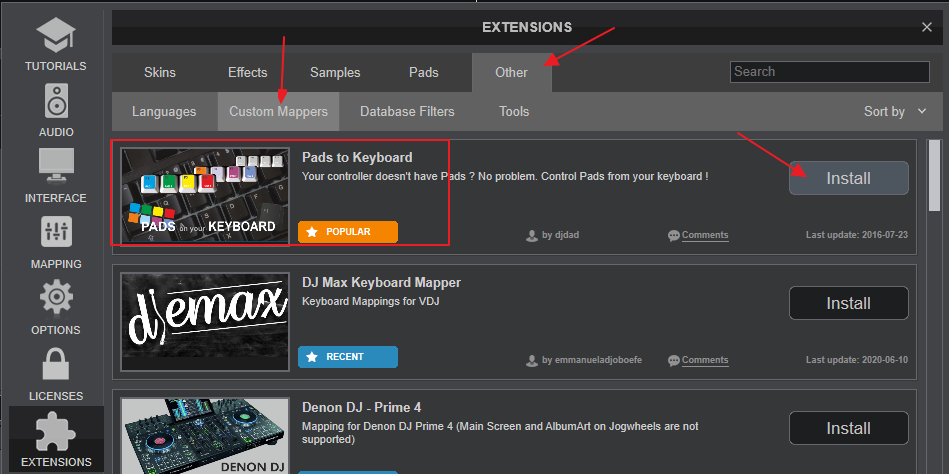
Task: Install the Pads to Keyboard extension
Action: [849, 178]
